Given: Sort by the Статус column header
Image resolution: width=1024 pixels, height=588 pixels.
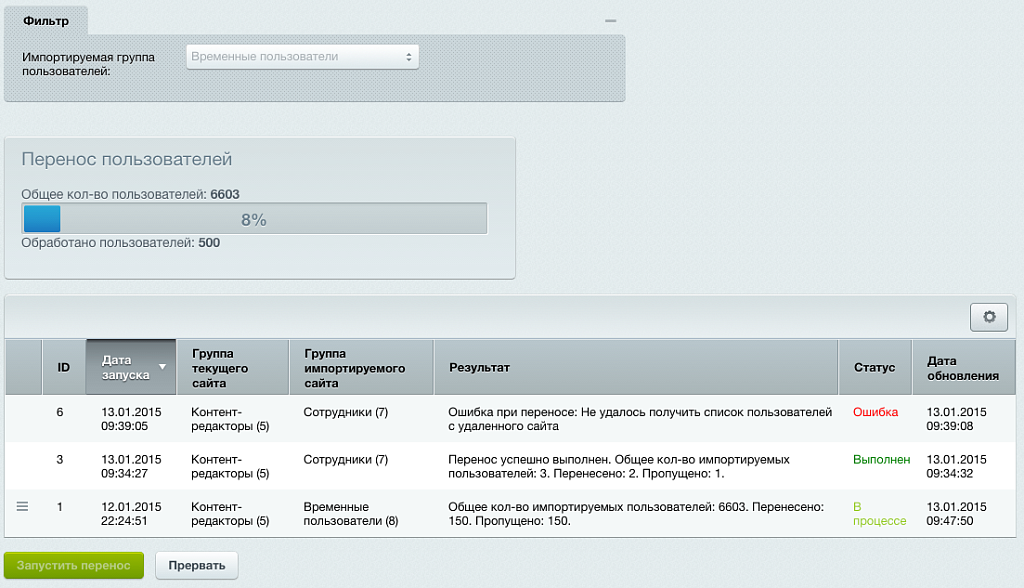Looking at the screenshot, I should pos(874,368).
